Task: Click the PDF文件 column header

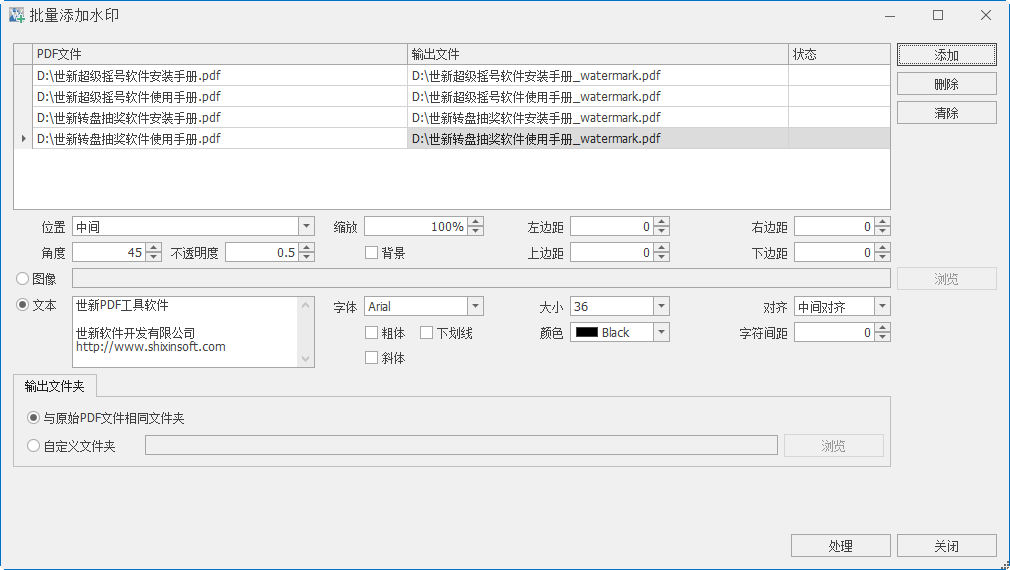Action: (x=220, y=54)
